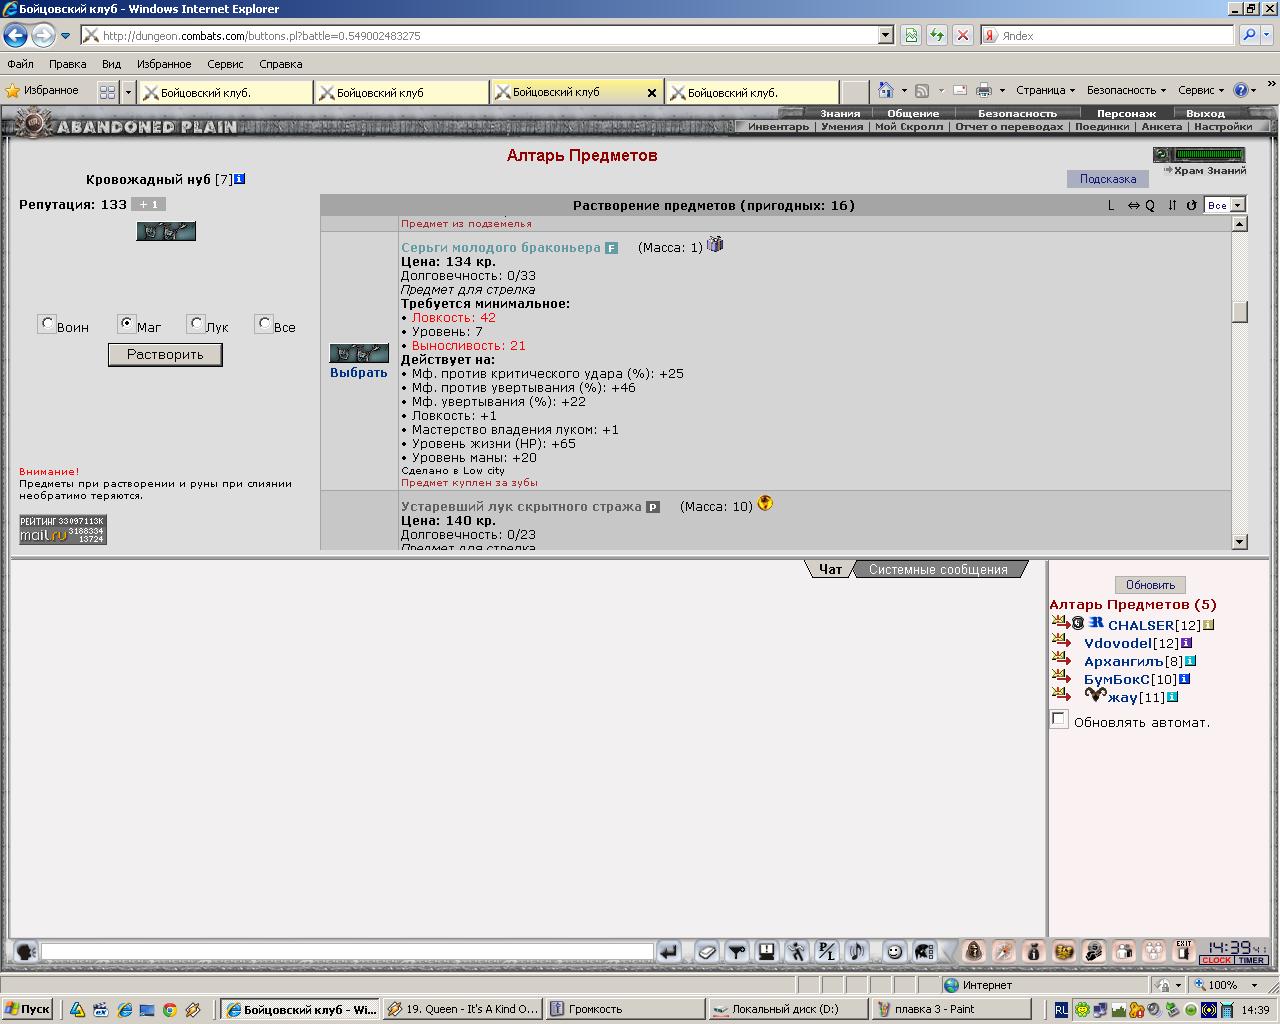
Task: Click the chat message input field
Action: [x=347, y=951]
